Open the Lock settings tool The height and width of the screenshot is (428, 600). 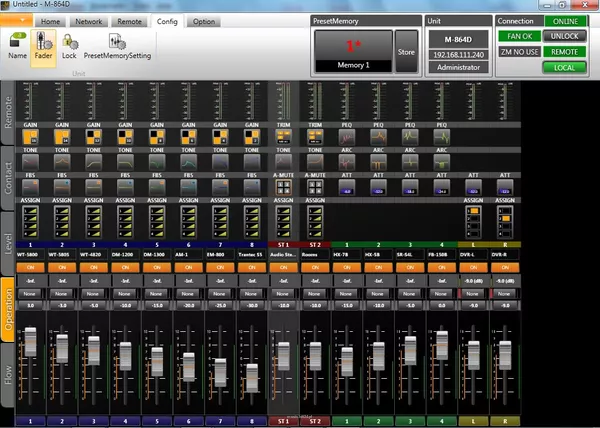point(69,46)
